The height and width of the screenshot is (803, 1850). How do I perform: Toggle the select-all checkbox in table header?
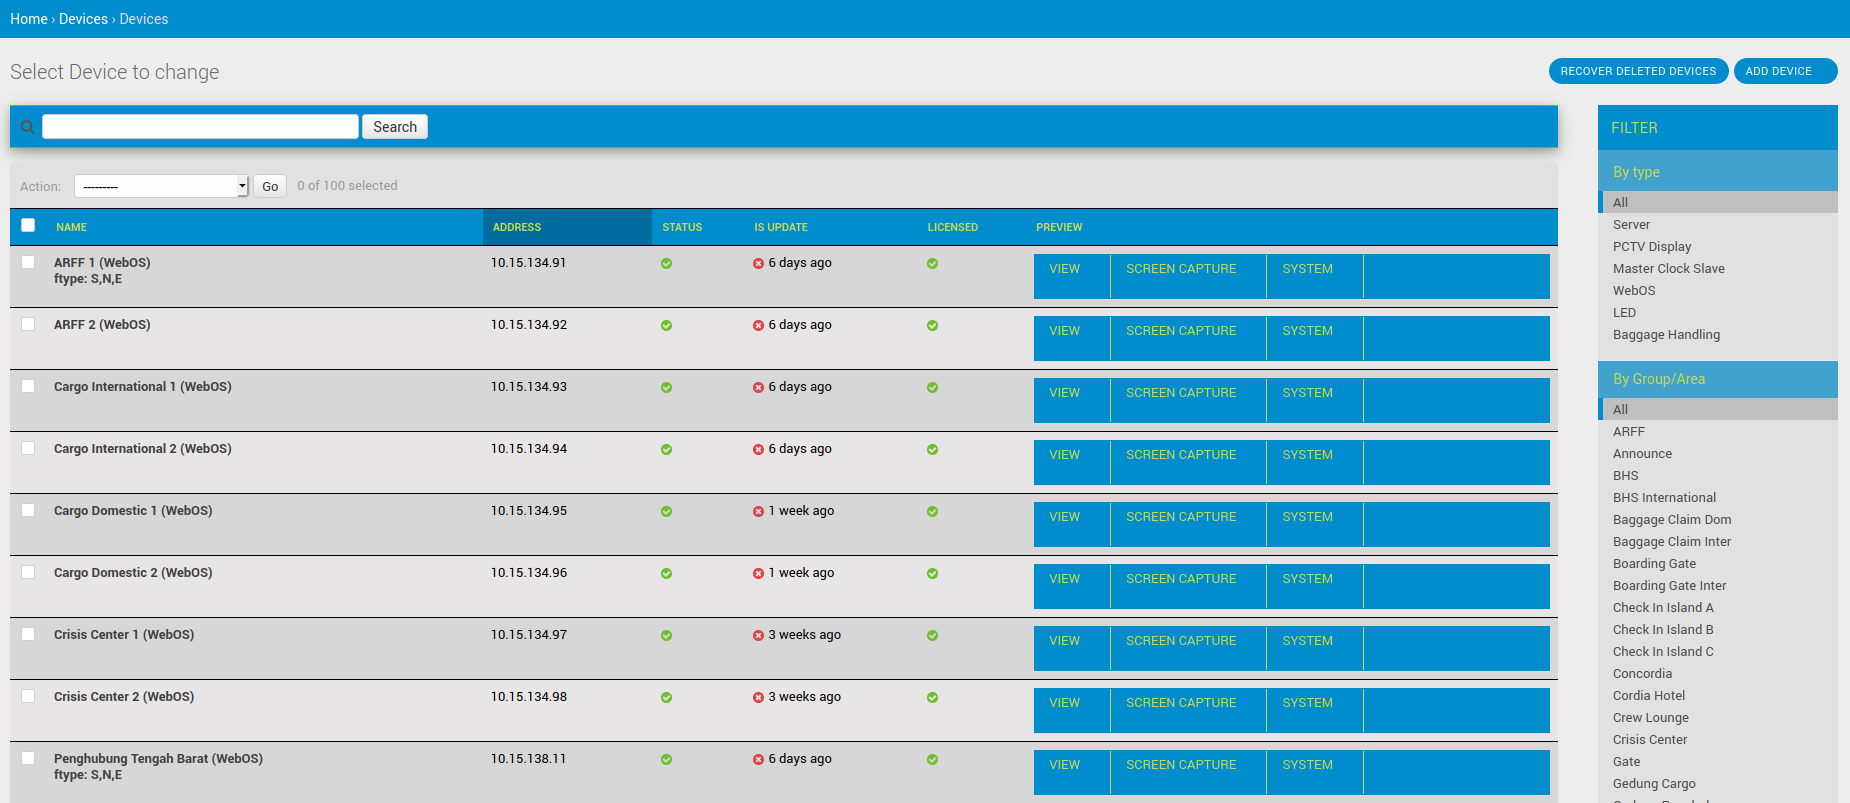[x=28, y=226]
